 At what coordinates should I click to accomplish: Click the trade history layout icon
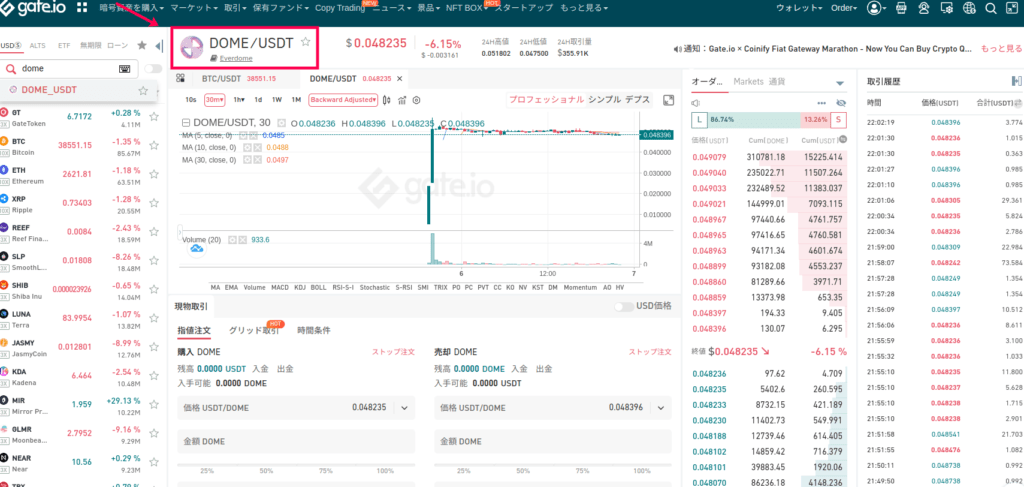click(1016, 81)
